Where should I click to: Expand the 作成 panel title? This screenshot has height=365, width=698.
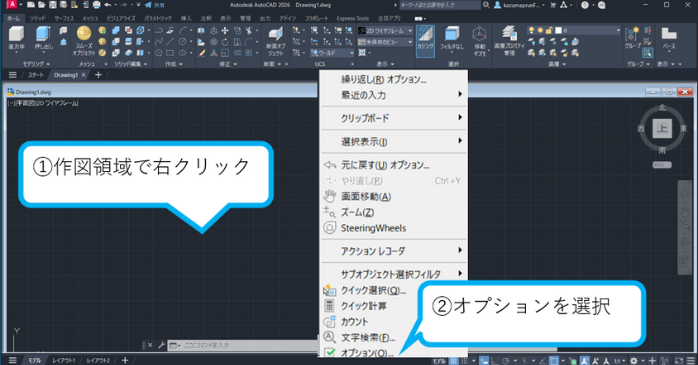(x=174, y=64)
